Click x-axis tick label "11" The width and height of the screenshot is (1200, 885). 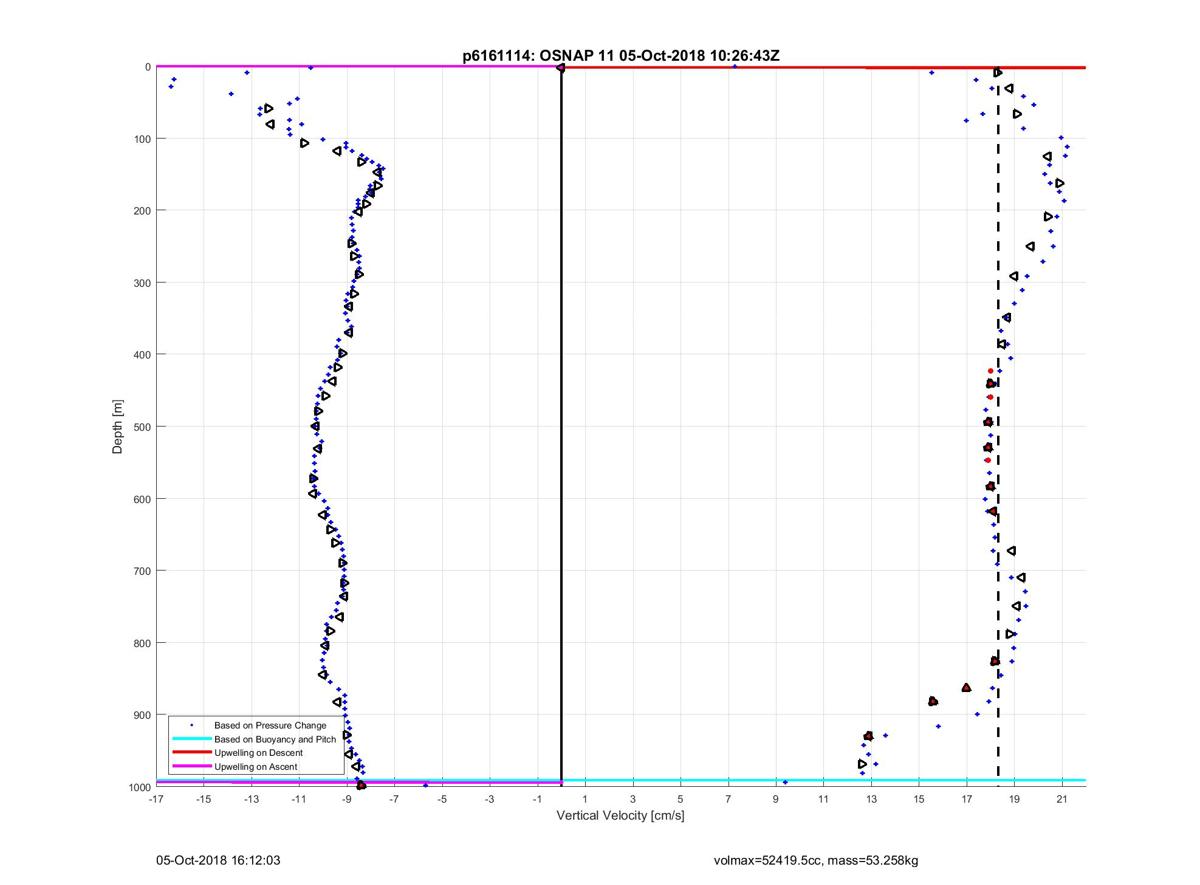point(823,799)
